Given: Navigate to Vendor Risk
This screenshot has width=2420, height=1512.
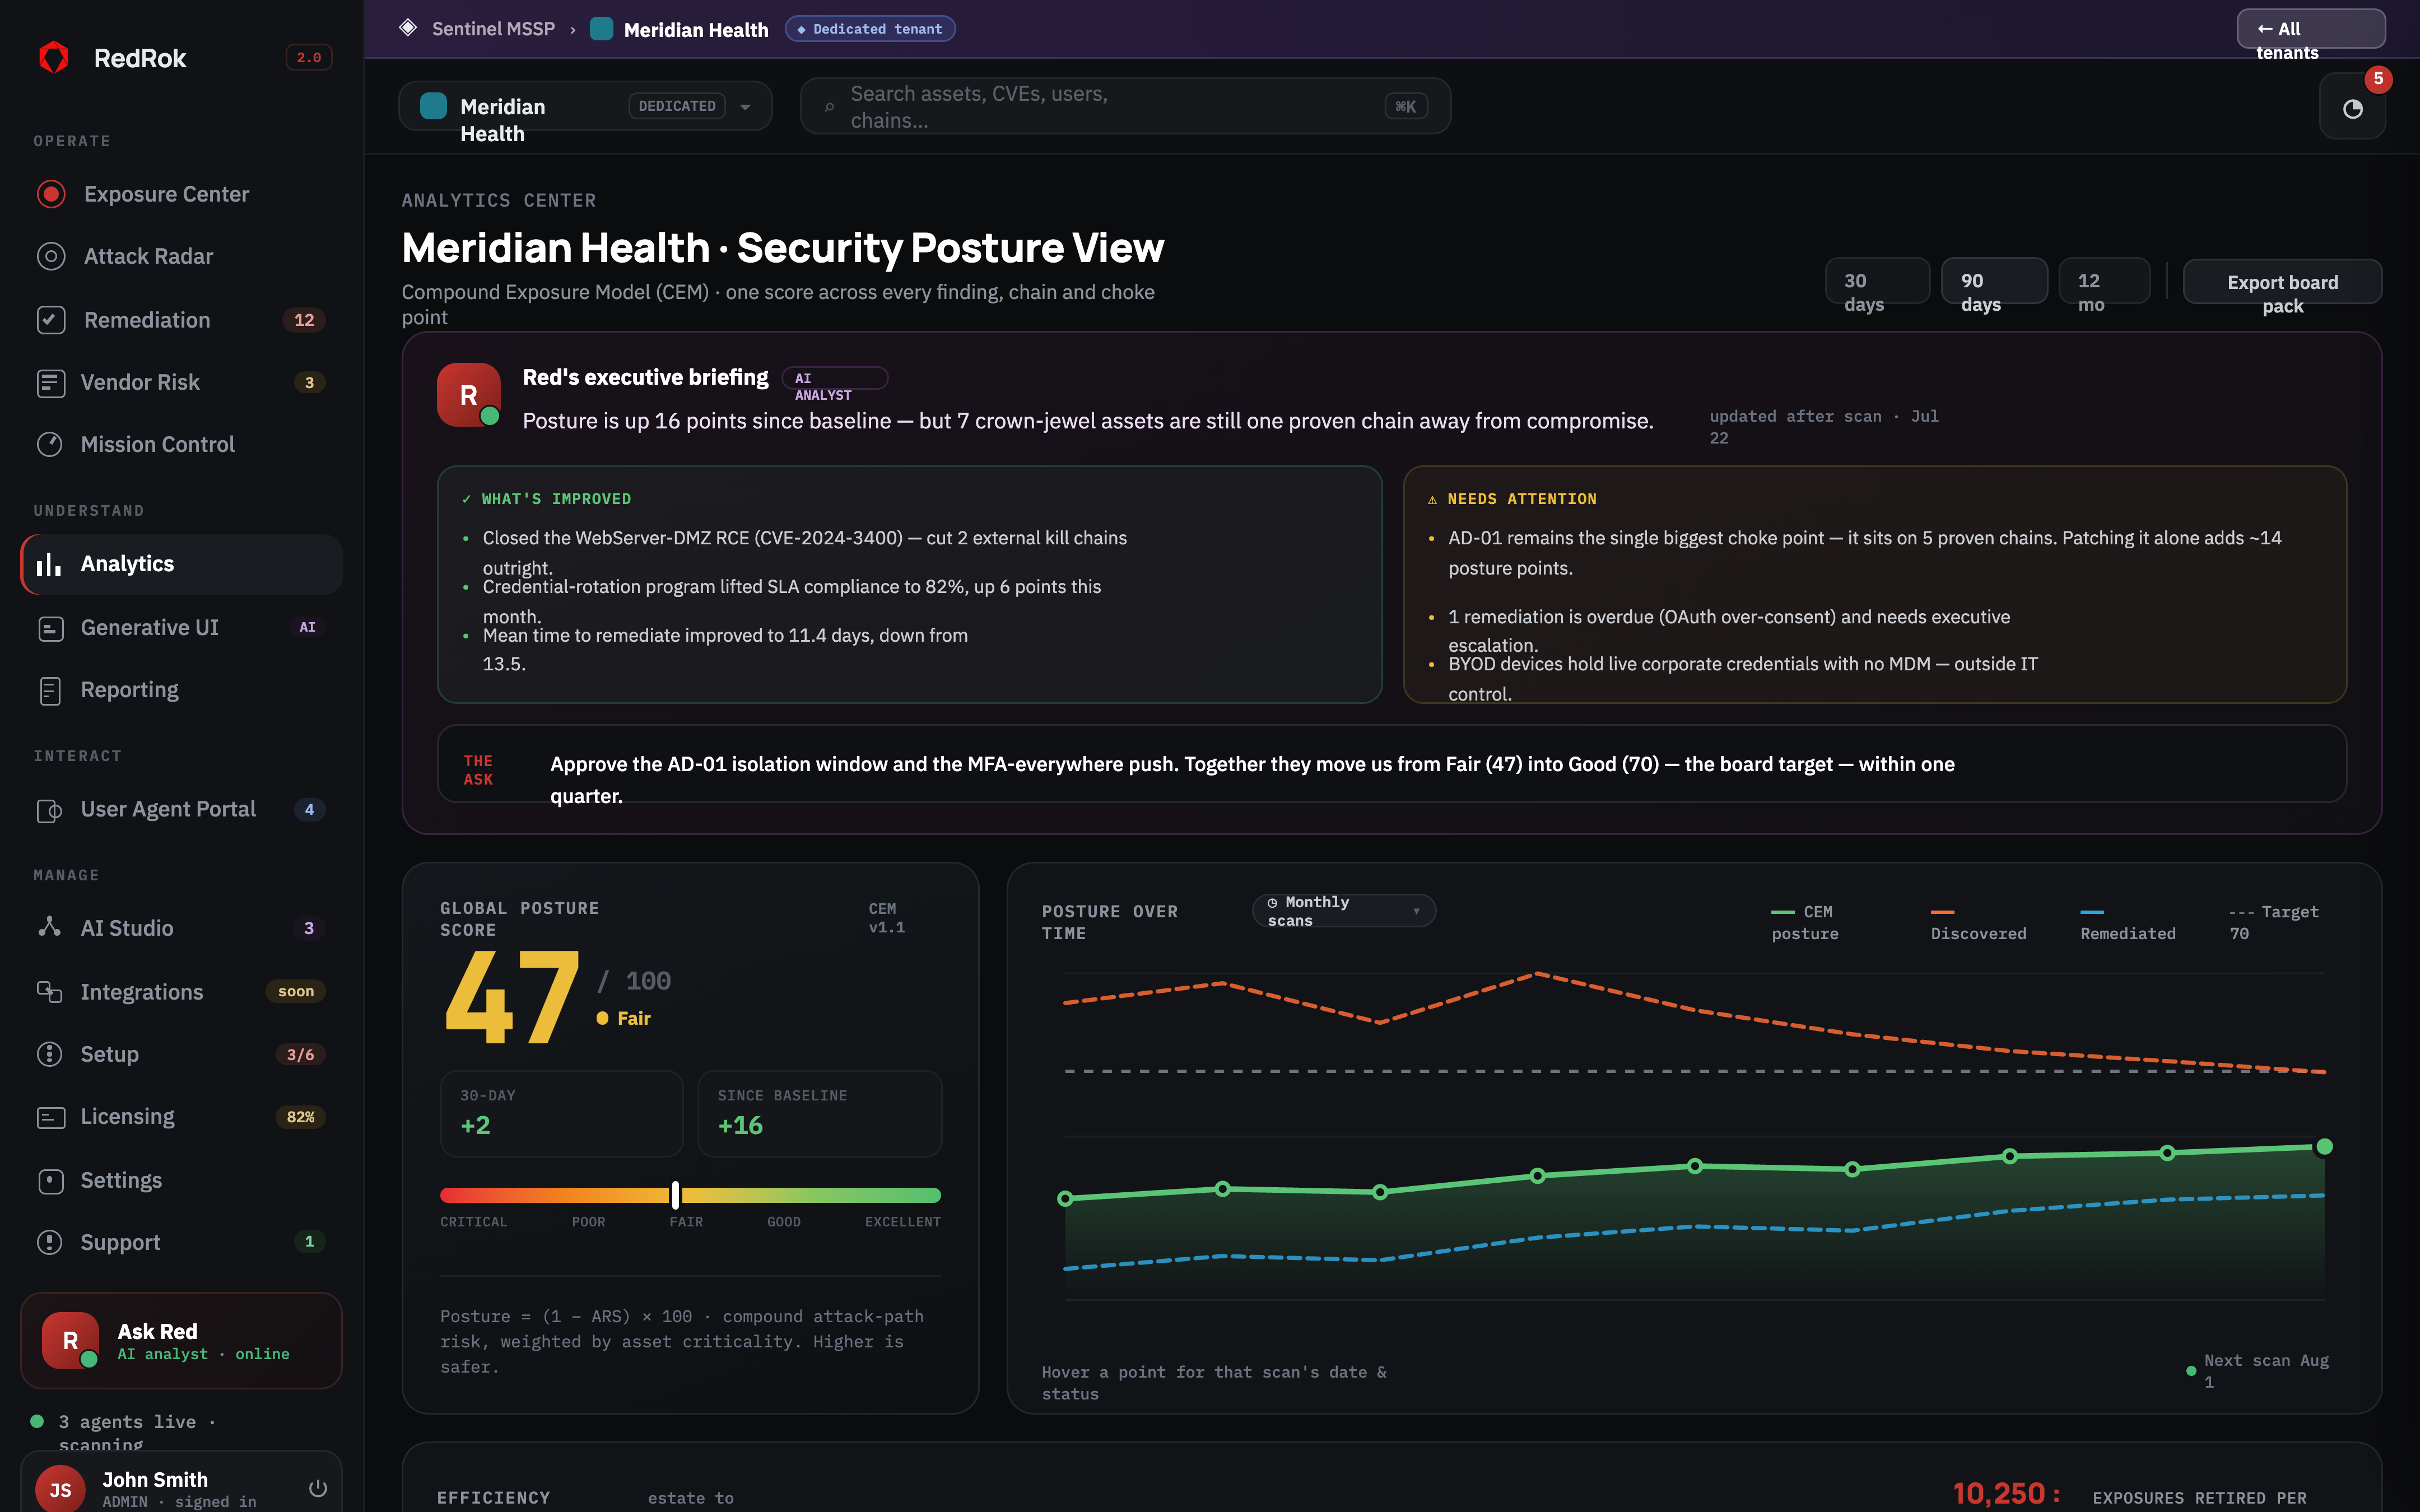Looking at the screenshot, I should [x=181, y=383].
